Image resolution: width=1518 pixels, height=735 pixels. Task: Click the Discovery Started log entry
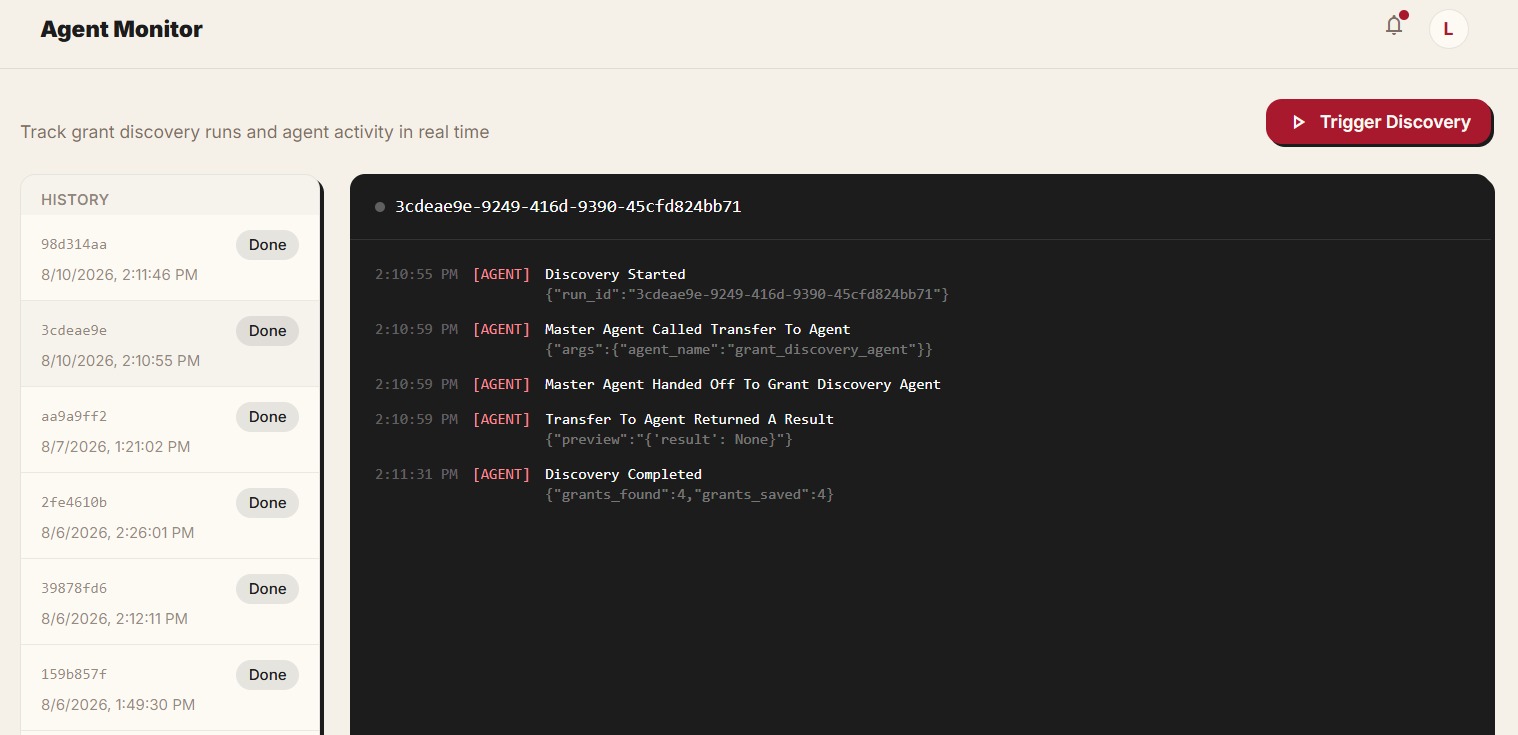[662, 284]
